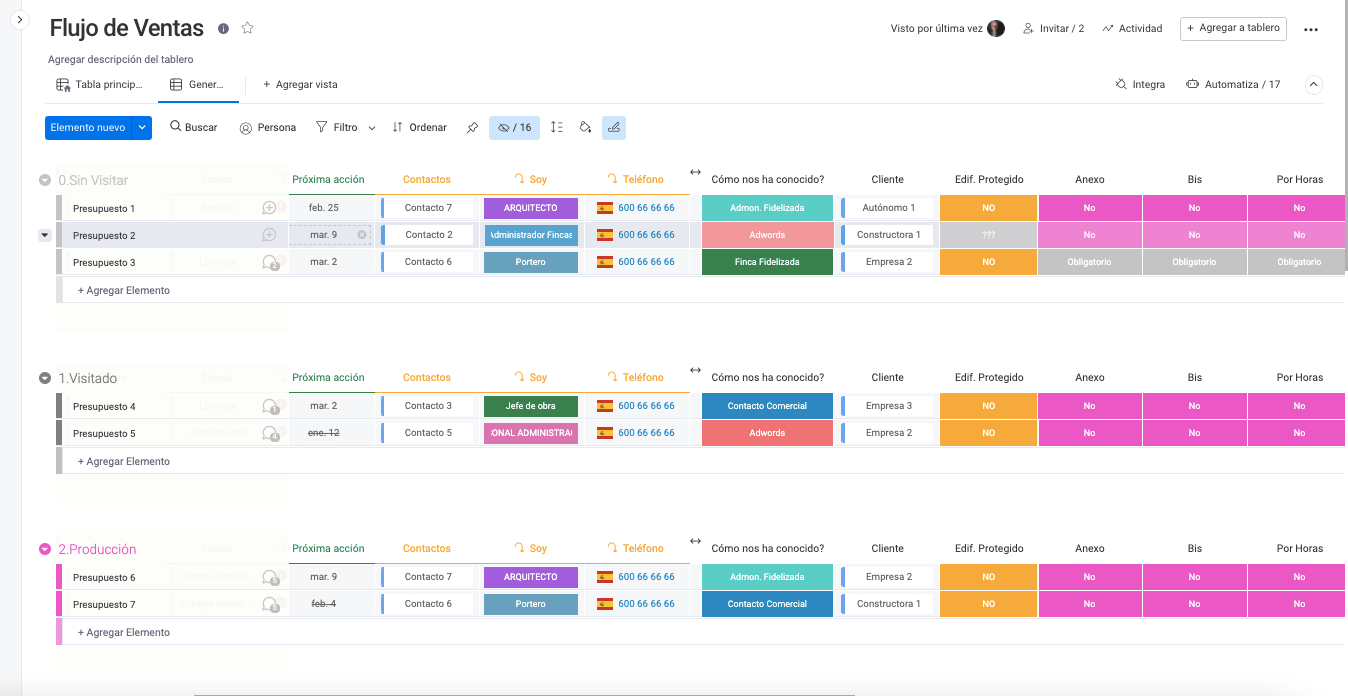Open the Elemento nuevo dropdown arrow
Viewport: 1348px width, 696px height.
142,128
